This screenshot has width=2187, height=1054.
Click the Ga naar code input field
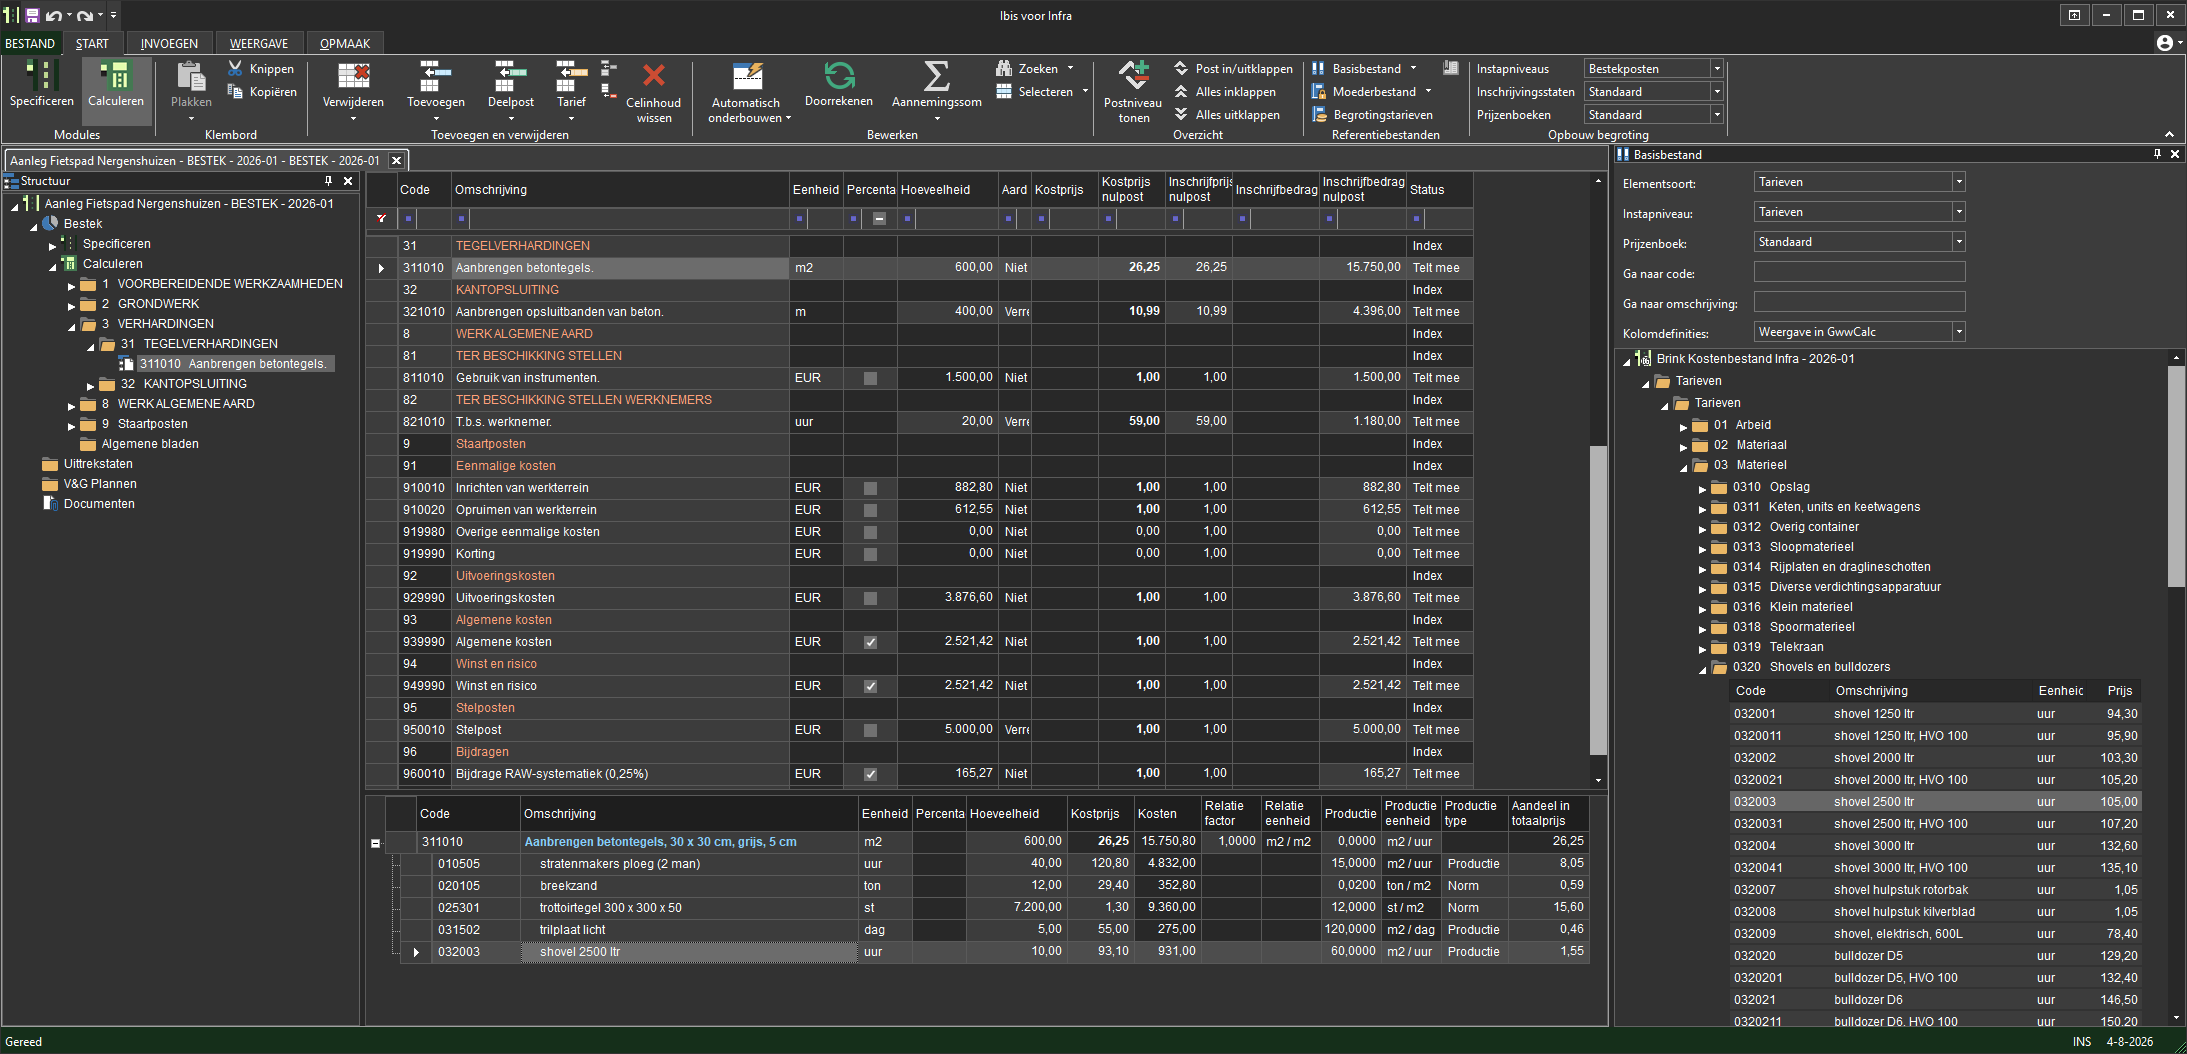(x=1859, y=272)
